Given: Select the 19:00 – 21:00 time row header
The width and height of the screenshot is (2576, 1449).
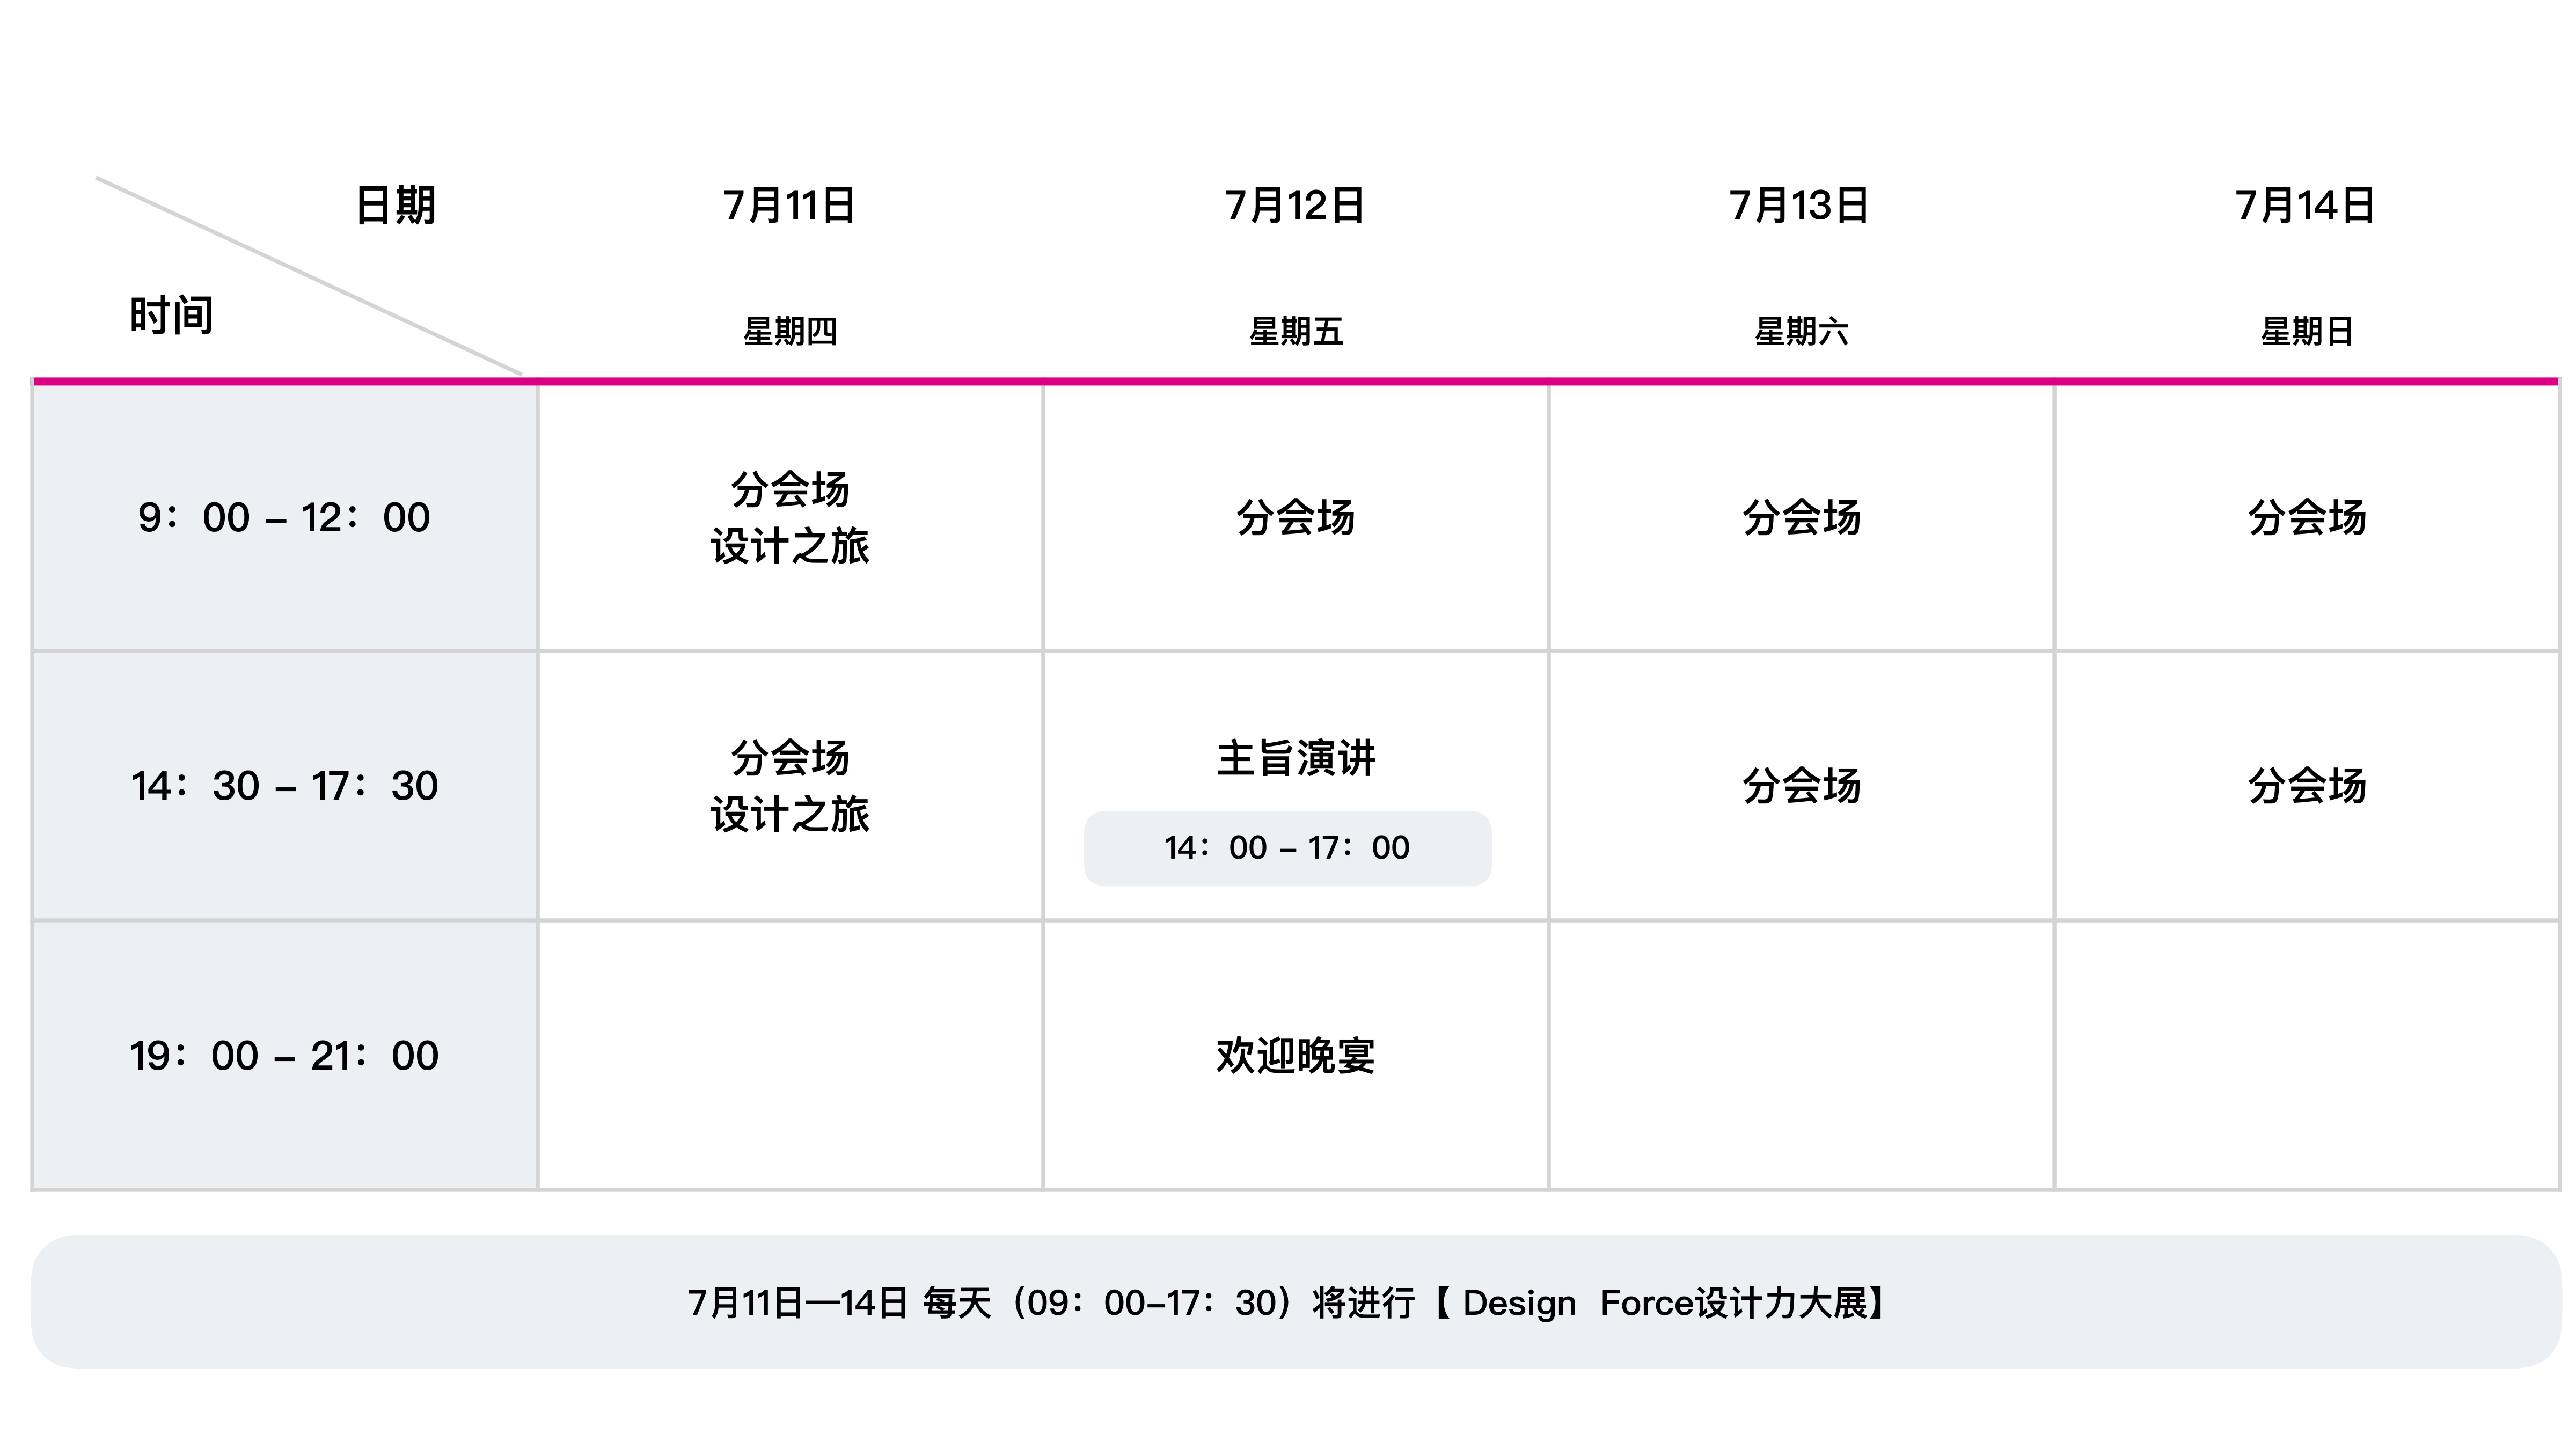Looking at the screenshot, I should (285, 1056).
